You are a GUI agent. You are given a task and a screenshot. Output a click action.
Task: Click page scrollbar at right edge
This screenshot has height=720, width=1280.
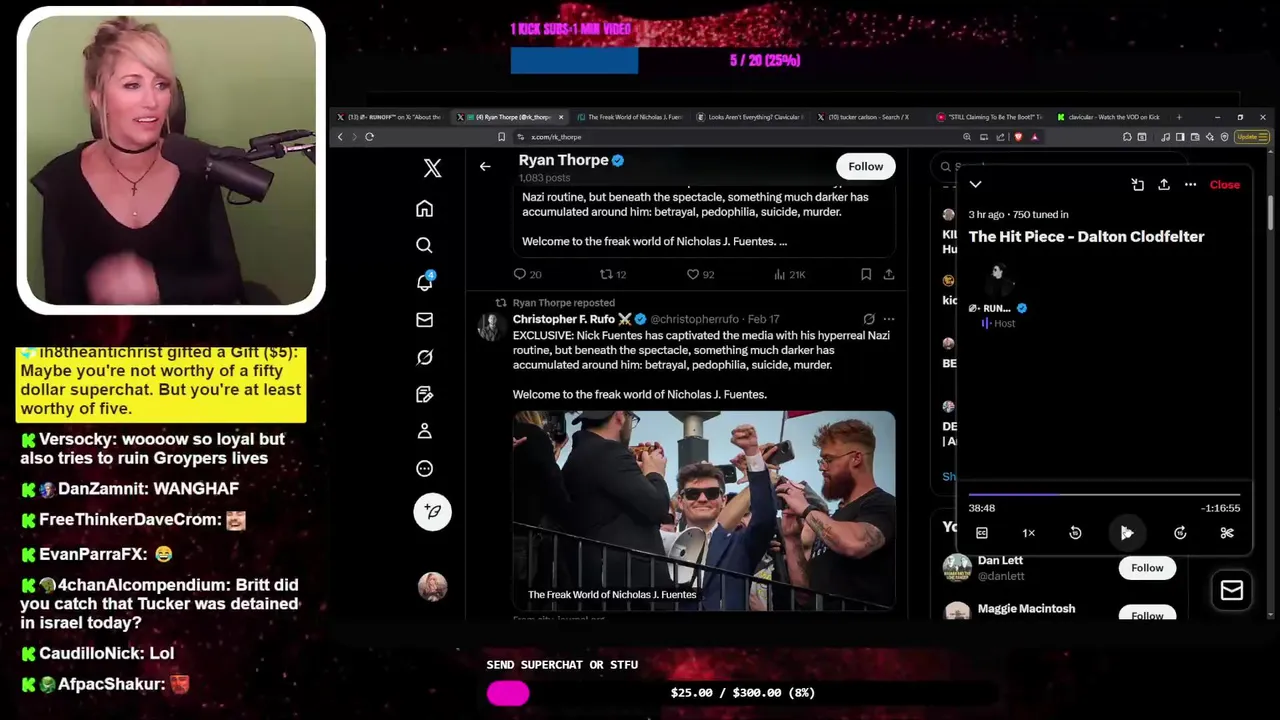[1272, 212]
